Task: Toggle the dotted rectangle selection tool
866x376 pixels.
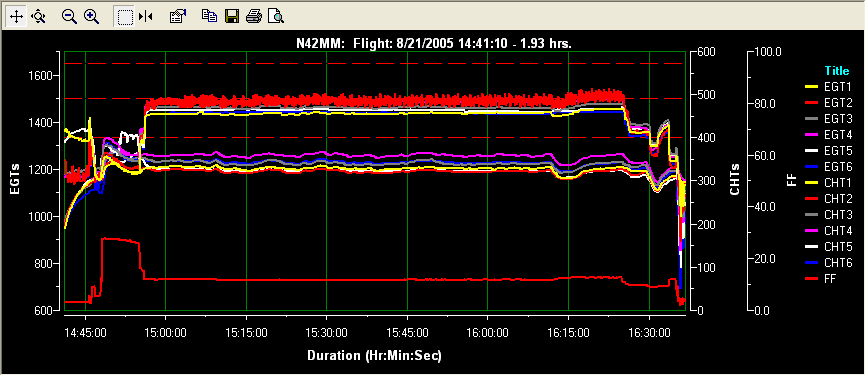Action: (125, 17)
